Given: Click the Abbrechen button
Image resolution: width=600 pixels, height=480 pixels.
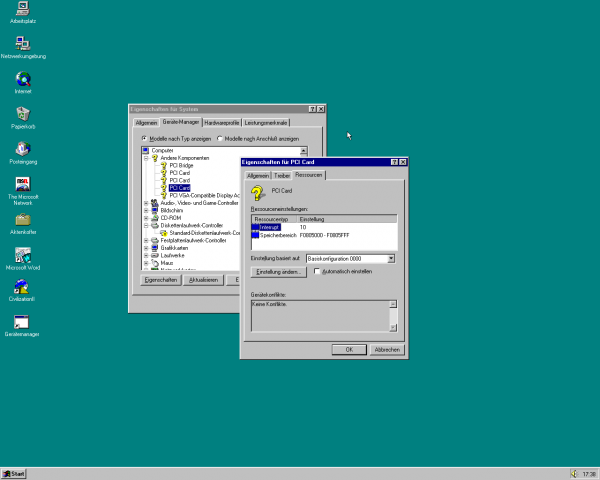Looking at the screenshot, I should point(387,349).
